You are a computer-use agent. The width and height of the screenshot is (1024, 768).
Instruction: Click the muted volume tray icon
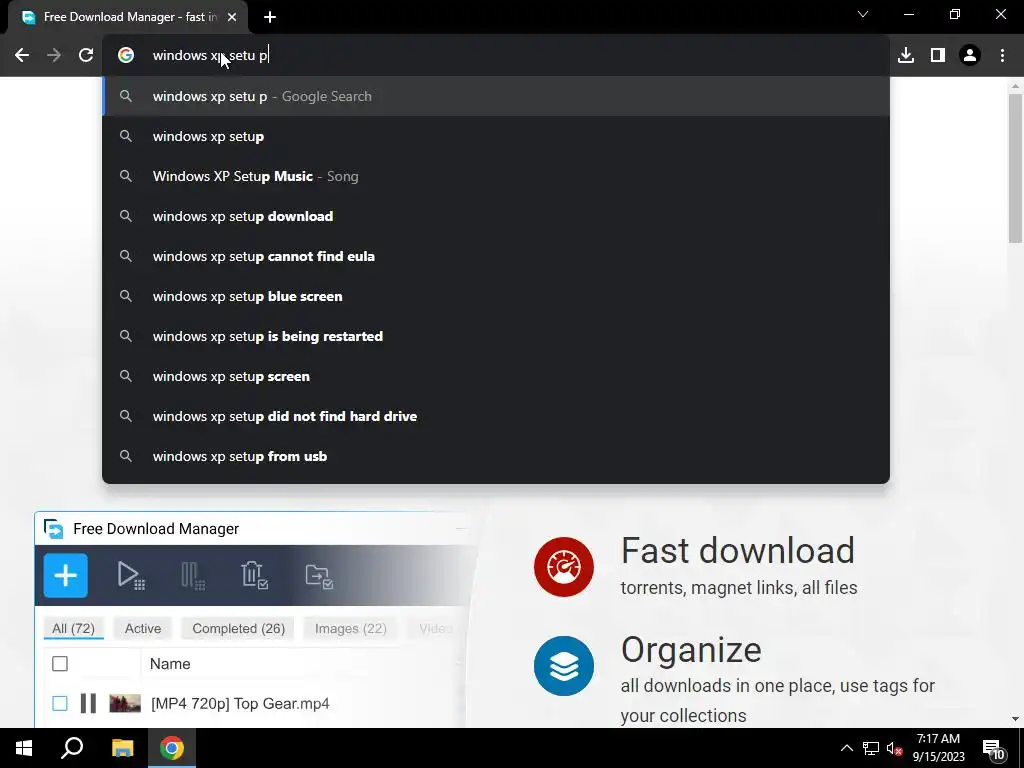coord(894,749)
